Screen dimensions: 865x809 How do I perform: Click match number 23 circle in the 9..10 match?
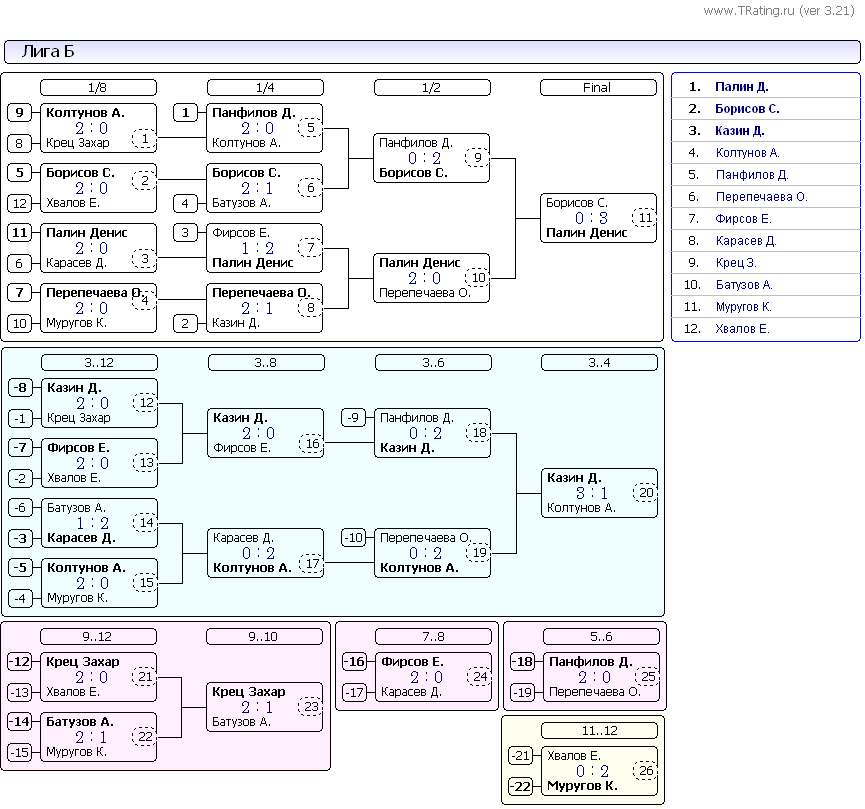click(311, 706)
